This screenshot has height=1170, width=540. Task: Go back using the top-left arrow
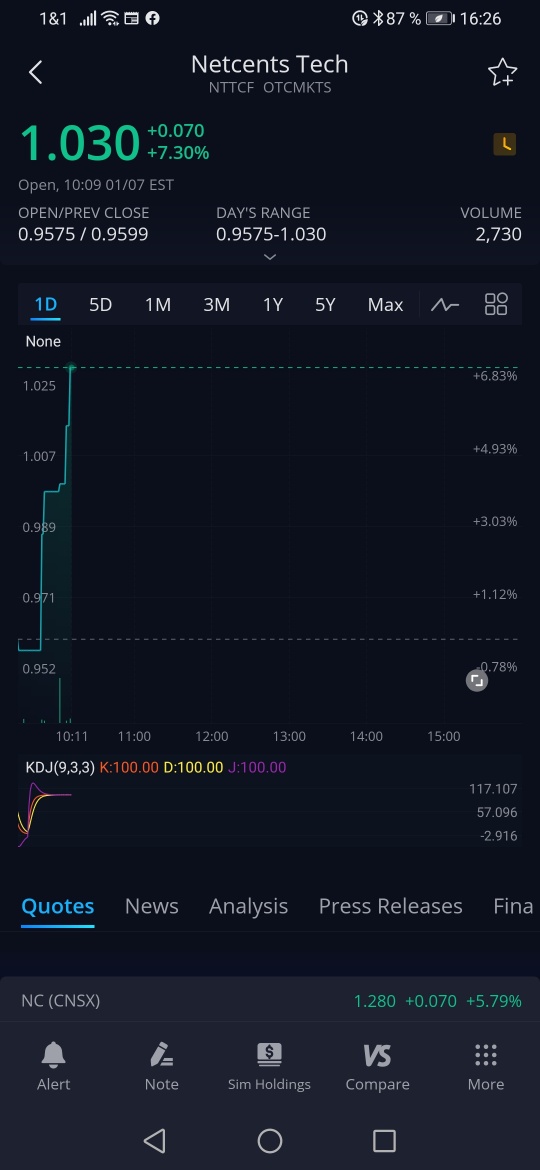tap(35, 72)
